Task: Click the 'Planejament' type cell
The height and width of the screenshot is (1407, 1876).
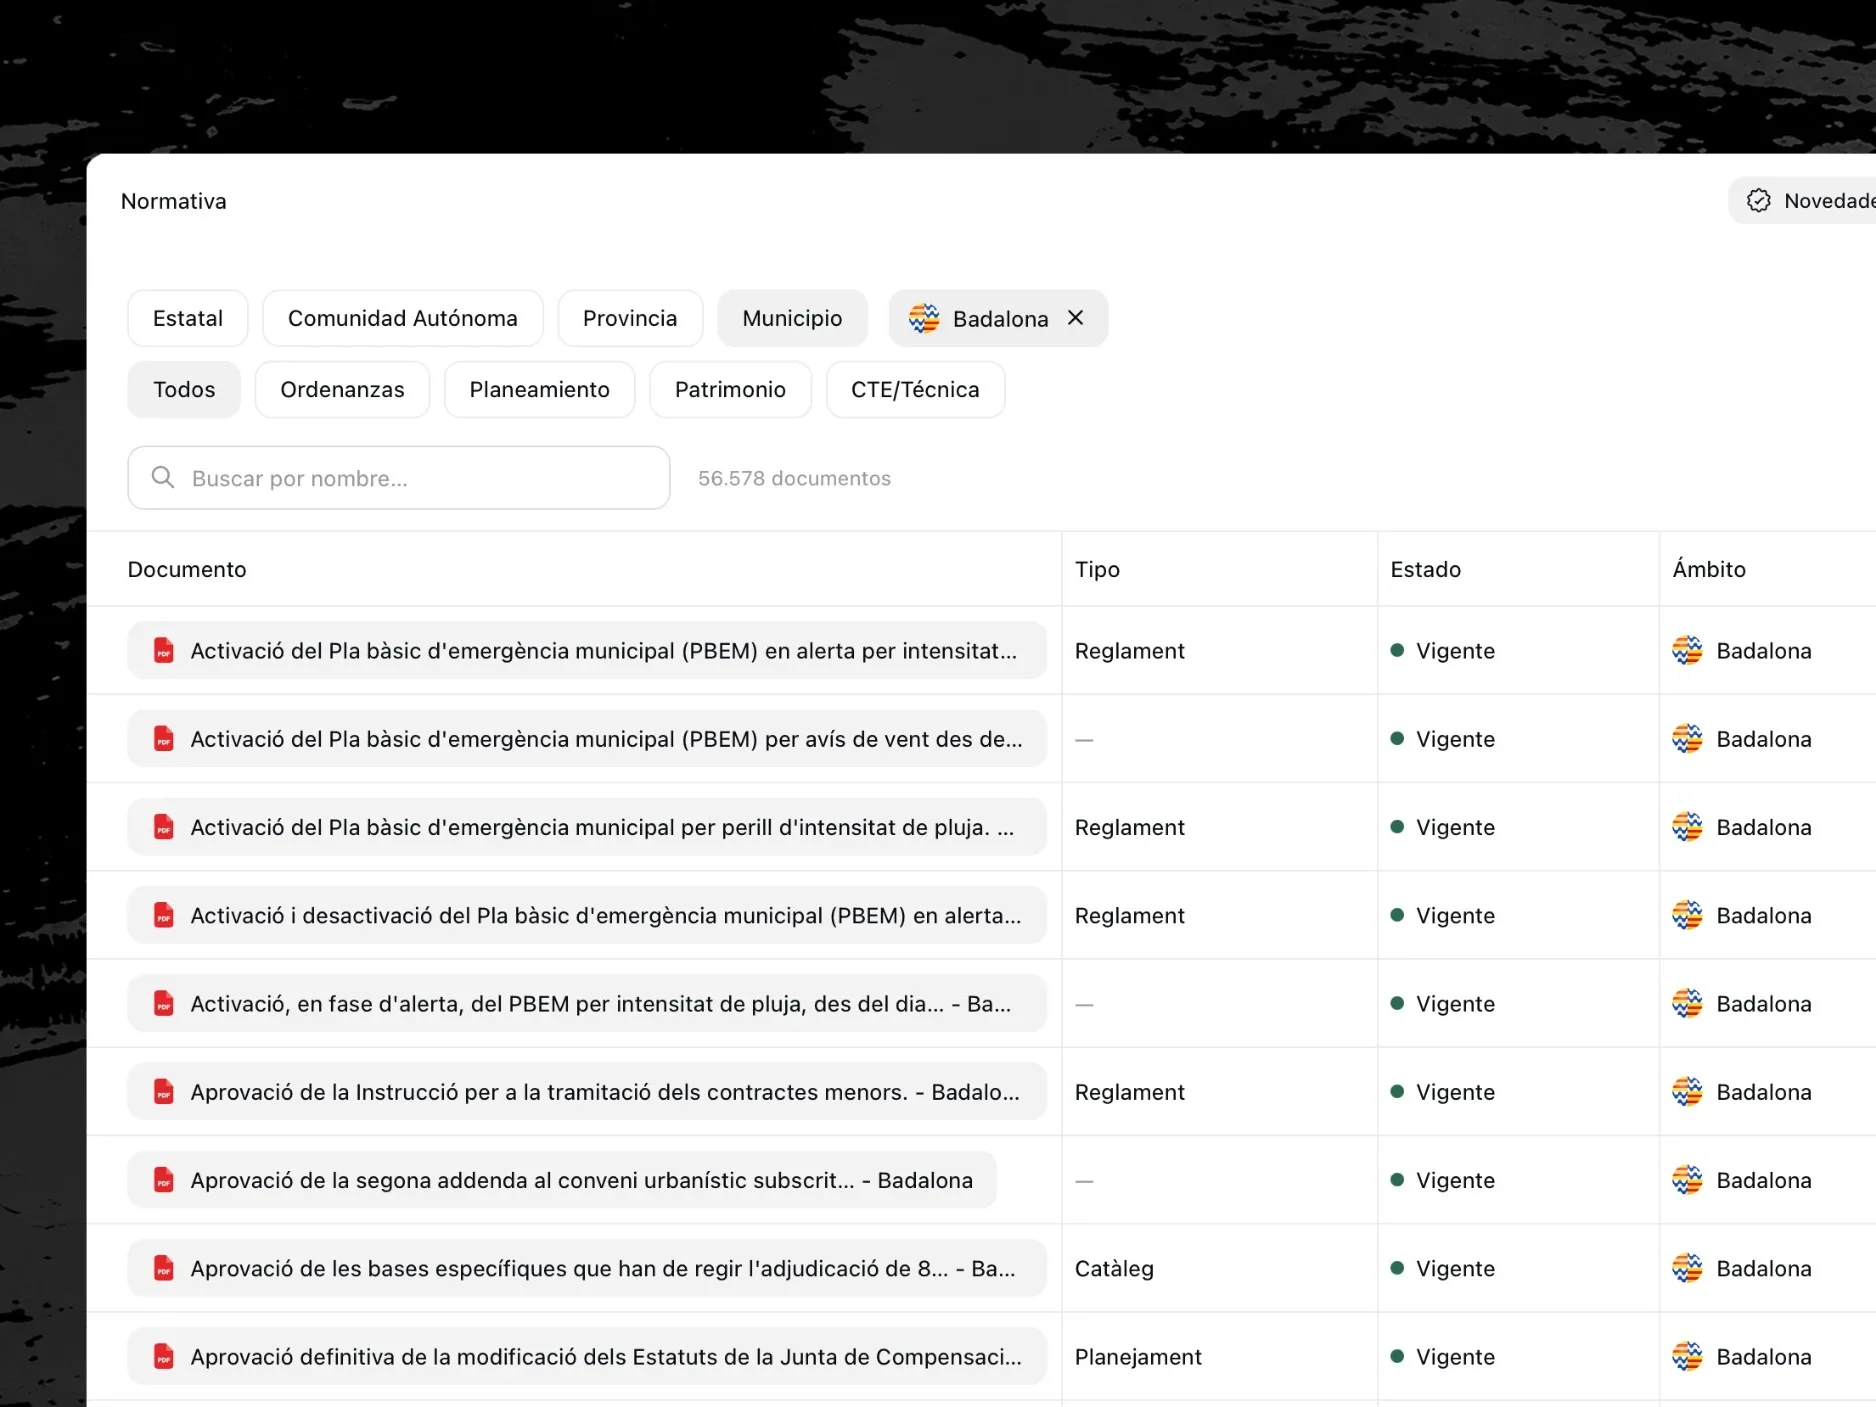Action: coord(1138,1356)
